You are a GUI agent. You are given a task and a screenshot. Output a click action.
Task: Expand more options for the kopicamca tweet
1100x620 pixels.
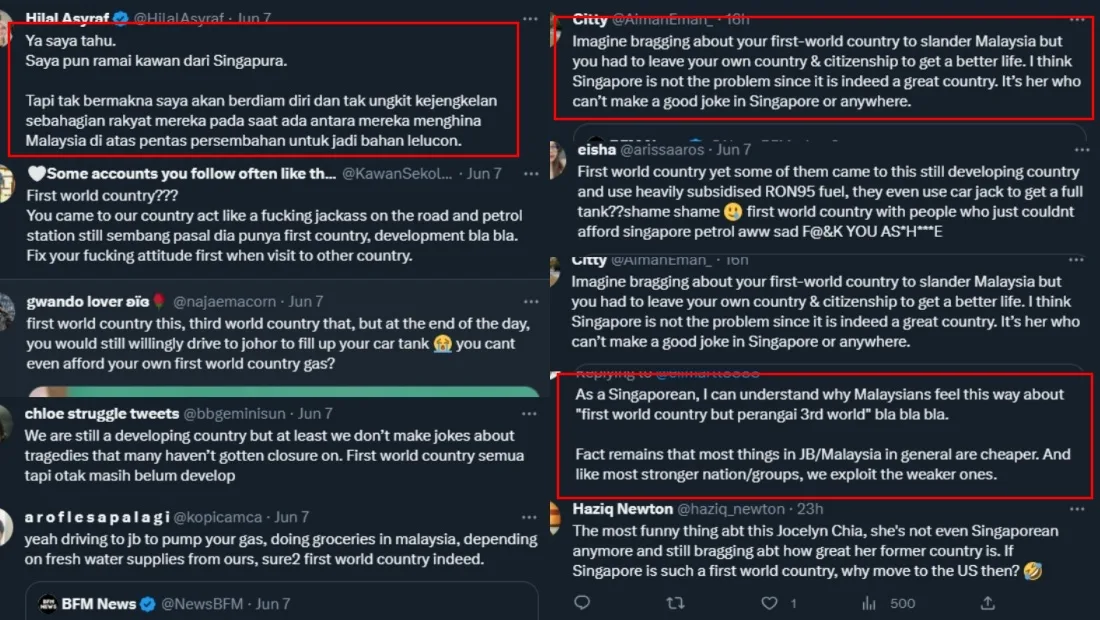(530, 517)
